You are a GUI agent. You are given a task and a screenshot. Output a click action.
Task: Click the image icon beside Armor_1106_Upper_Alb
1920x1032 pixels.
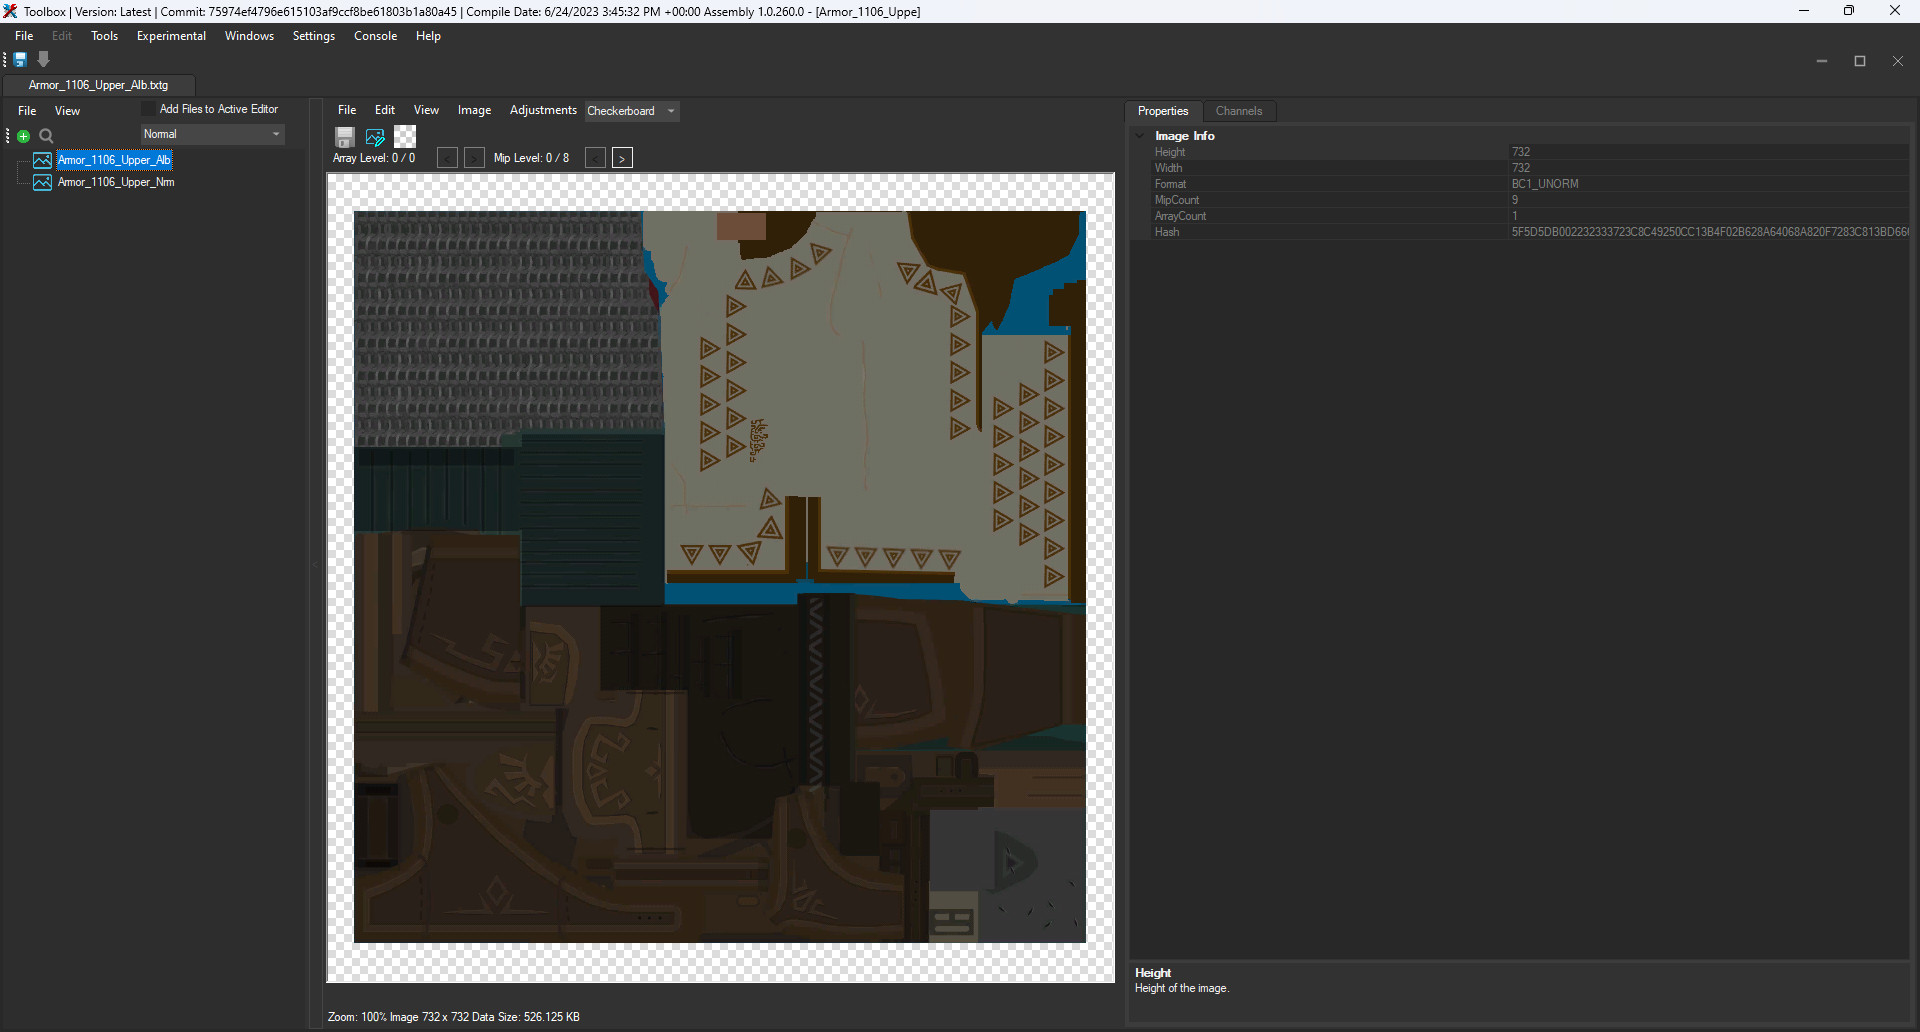tap(43, 160)
